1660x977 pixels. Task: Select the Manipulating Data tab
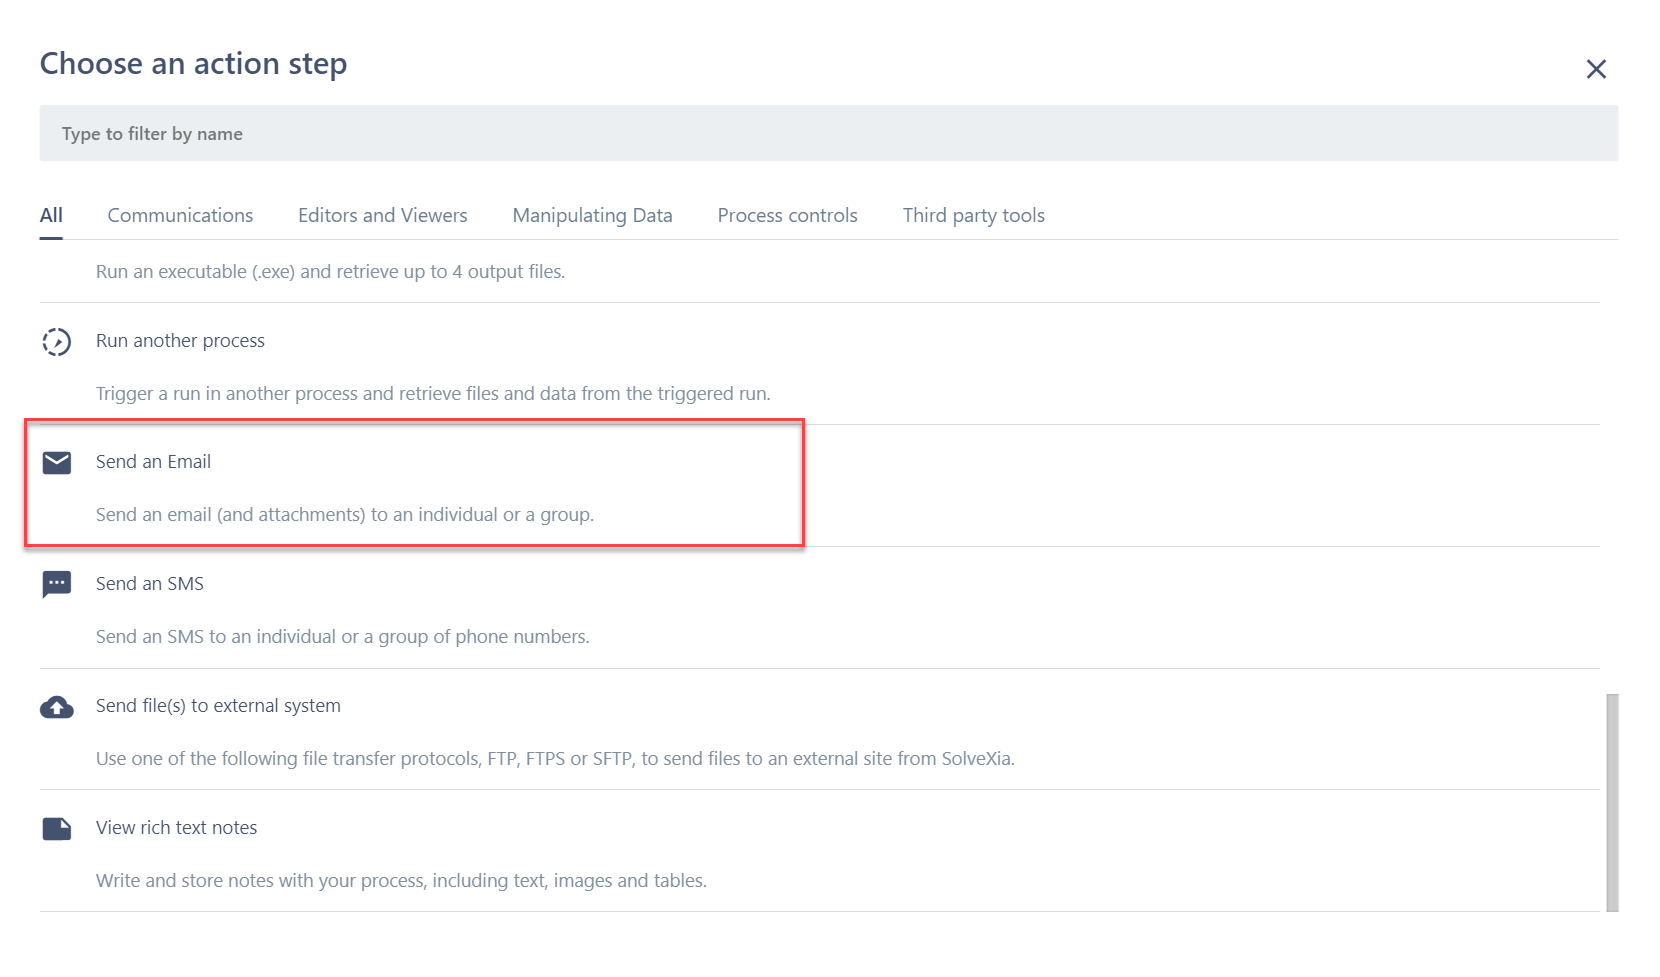pos(592,216)
